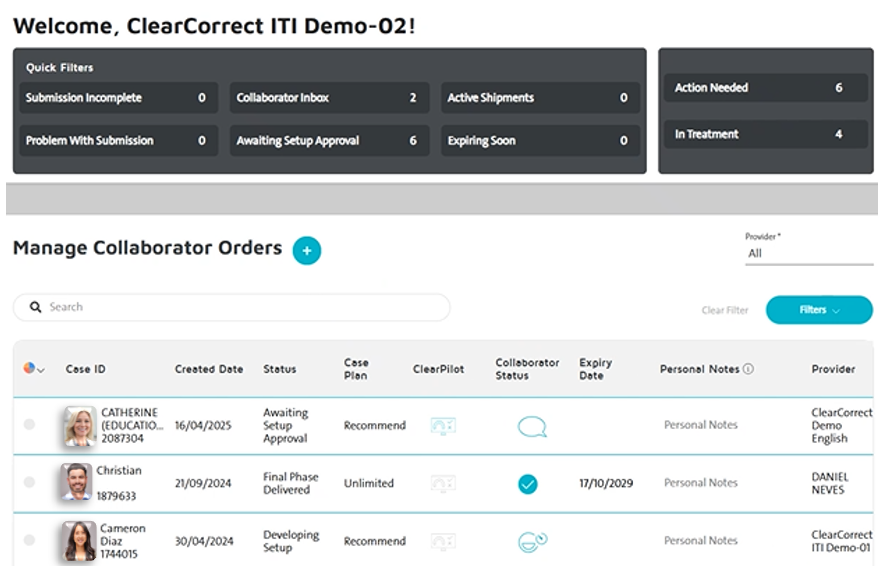Click case ID 1744015 text
Image resolution: width=878 pixels, height=566 pixels.
coord(119,554)
